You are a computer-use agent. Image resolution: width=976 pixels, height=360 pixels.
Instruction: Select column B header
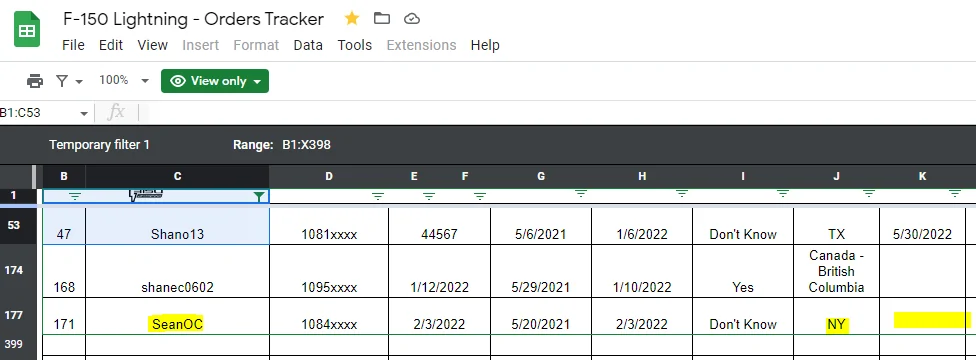[64, 176]
